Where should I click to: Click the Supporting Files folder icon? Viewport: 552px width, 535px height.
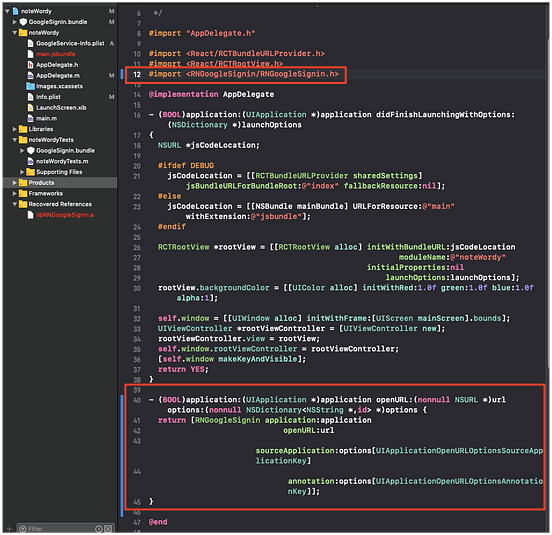pos(31,172)
